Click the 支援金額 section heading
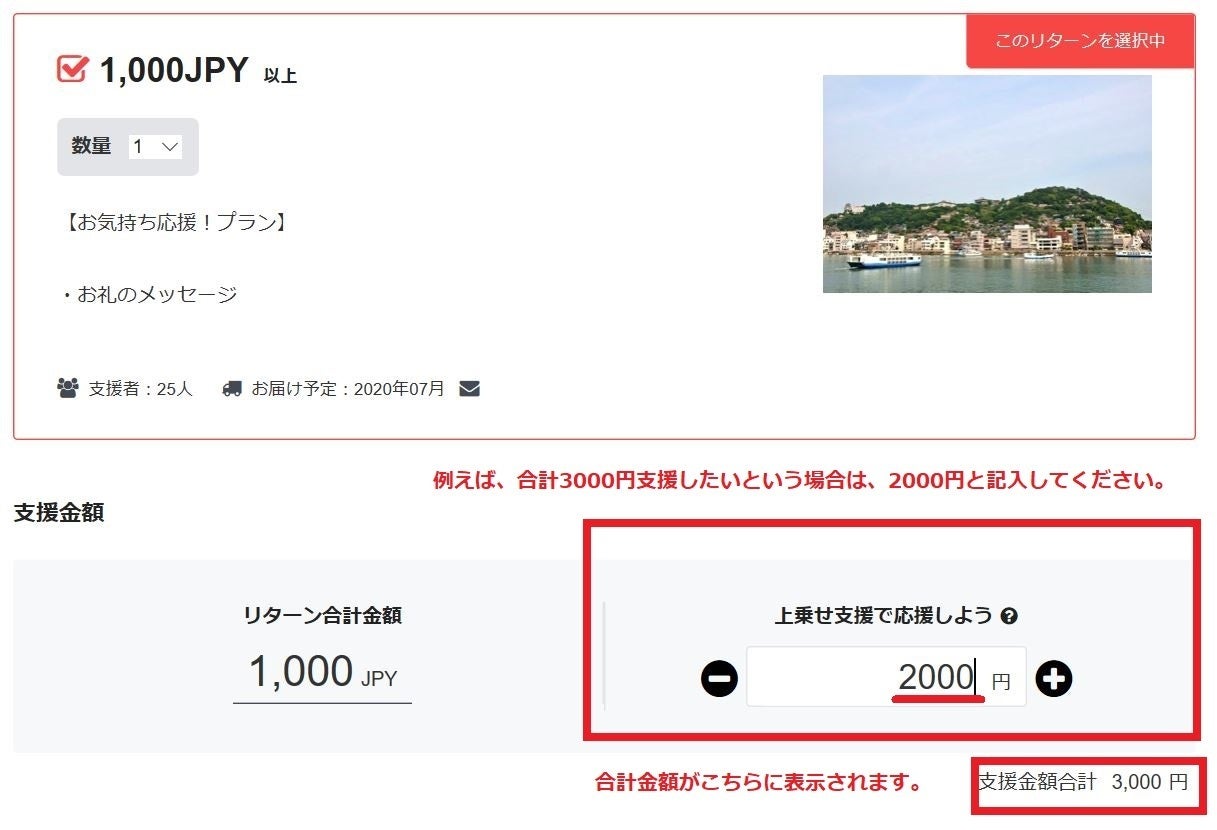The width and height of the screenshot is (1217, 830). coord(58,513)
